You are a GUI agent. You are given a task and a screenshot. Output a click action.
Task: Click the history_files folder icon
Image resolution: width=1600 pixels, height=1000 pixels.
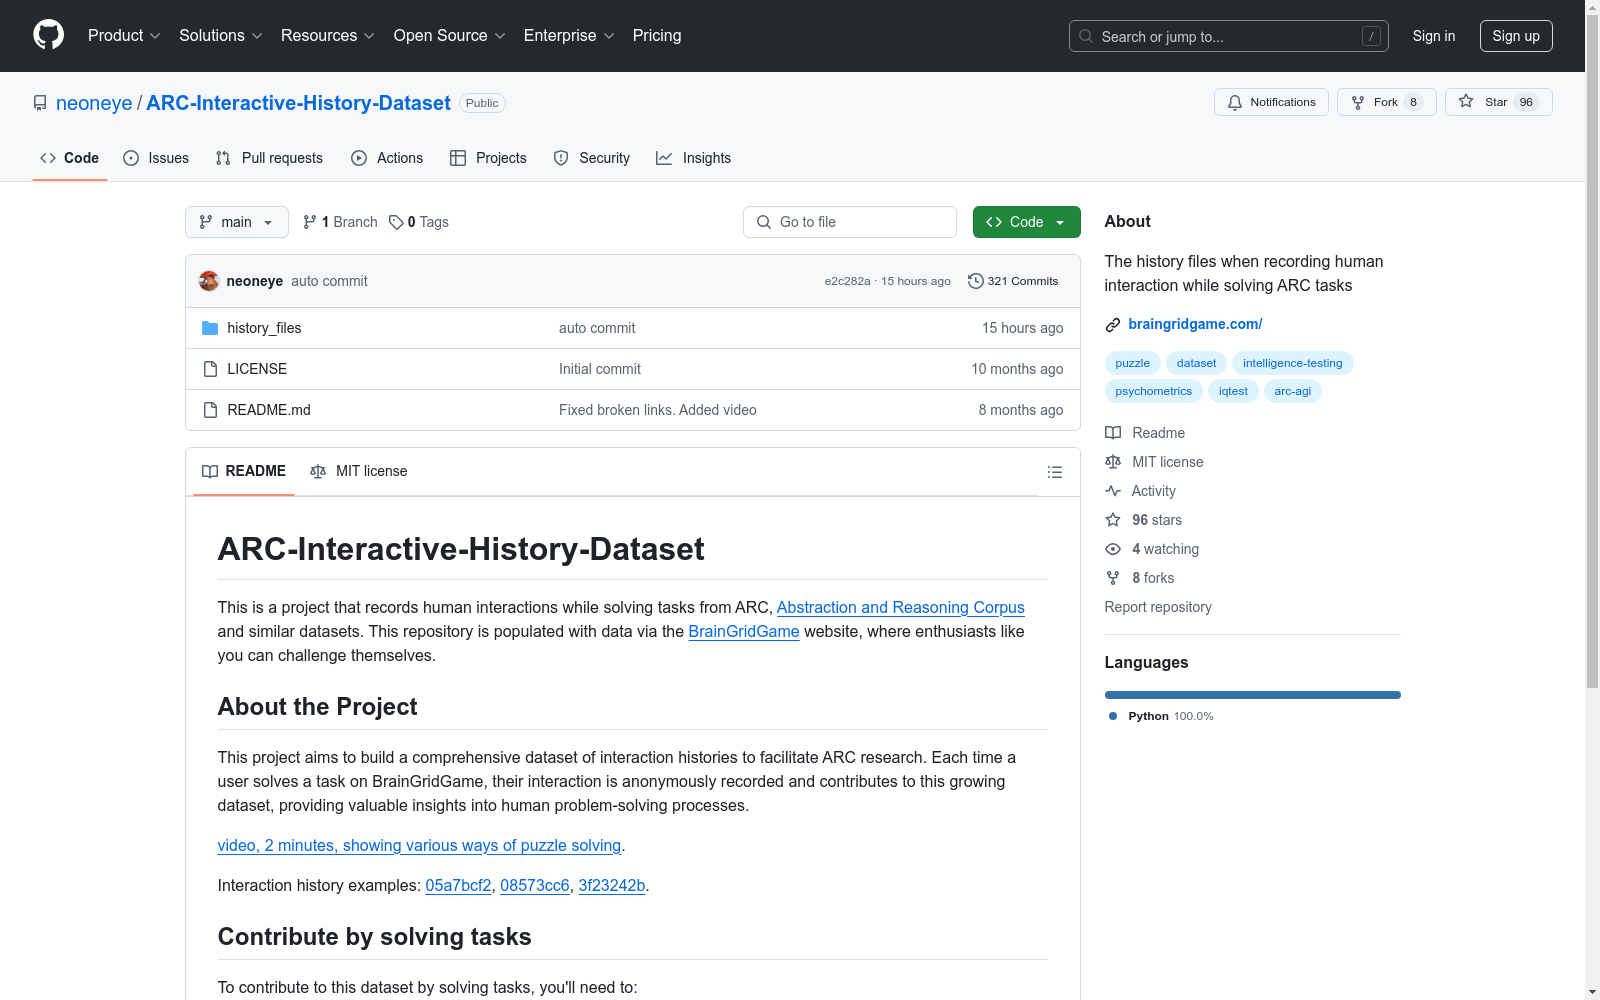pos(210,328)
